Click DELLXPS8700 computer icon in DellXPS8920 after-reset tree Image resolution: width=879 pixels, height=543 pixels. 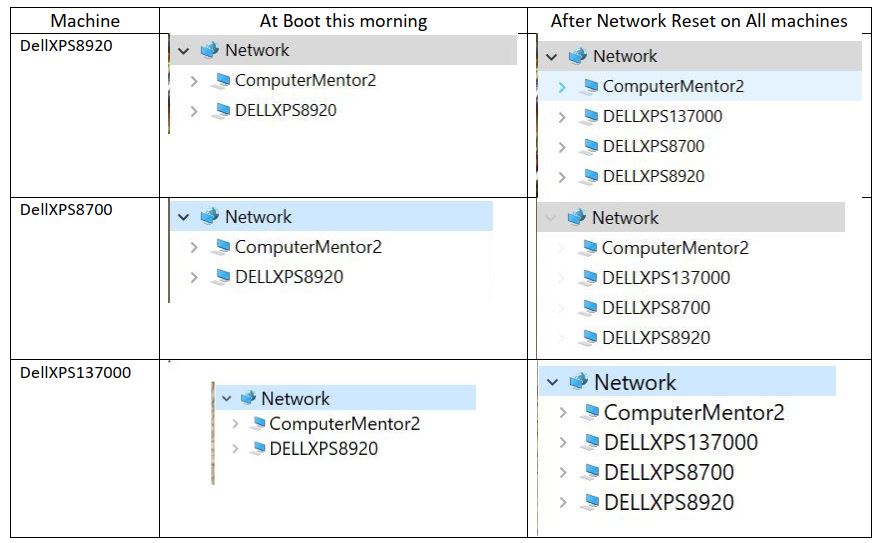(589, 147)
